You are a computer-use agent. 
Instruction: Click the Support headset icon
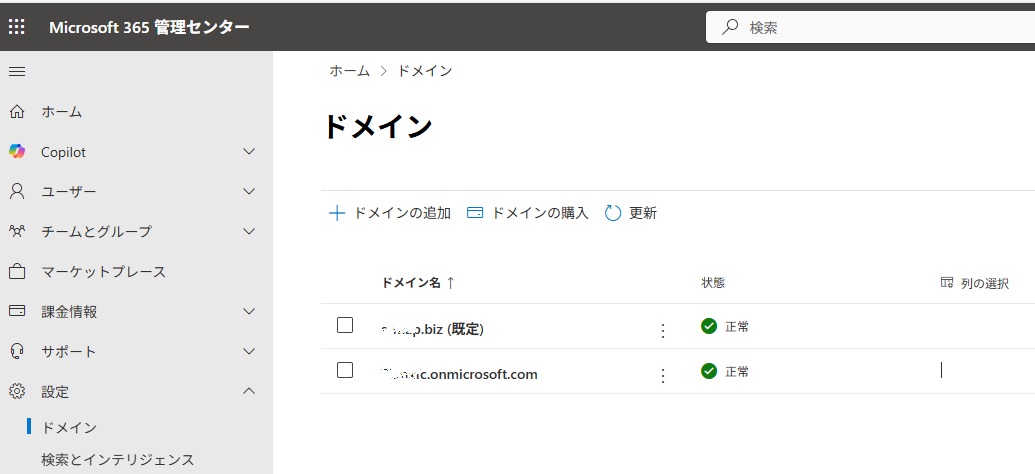pyautogui.click(x=17, y=351)
